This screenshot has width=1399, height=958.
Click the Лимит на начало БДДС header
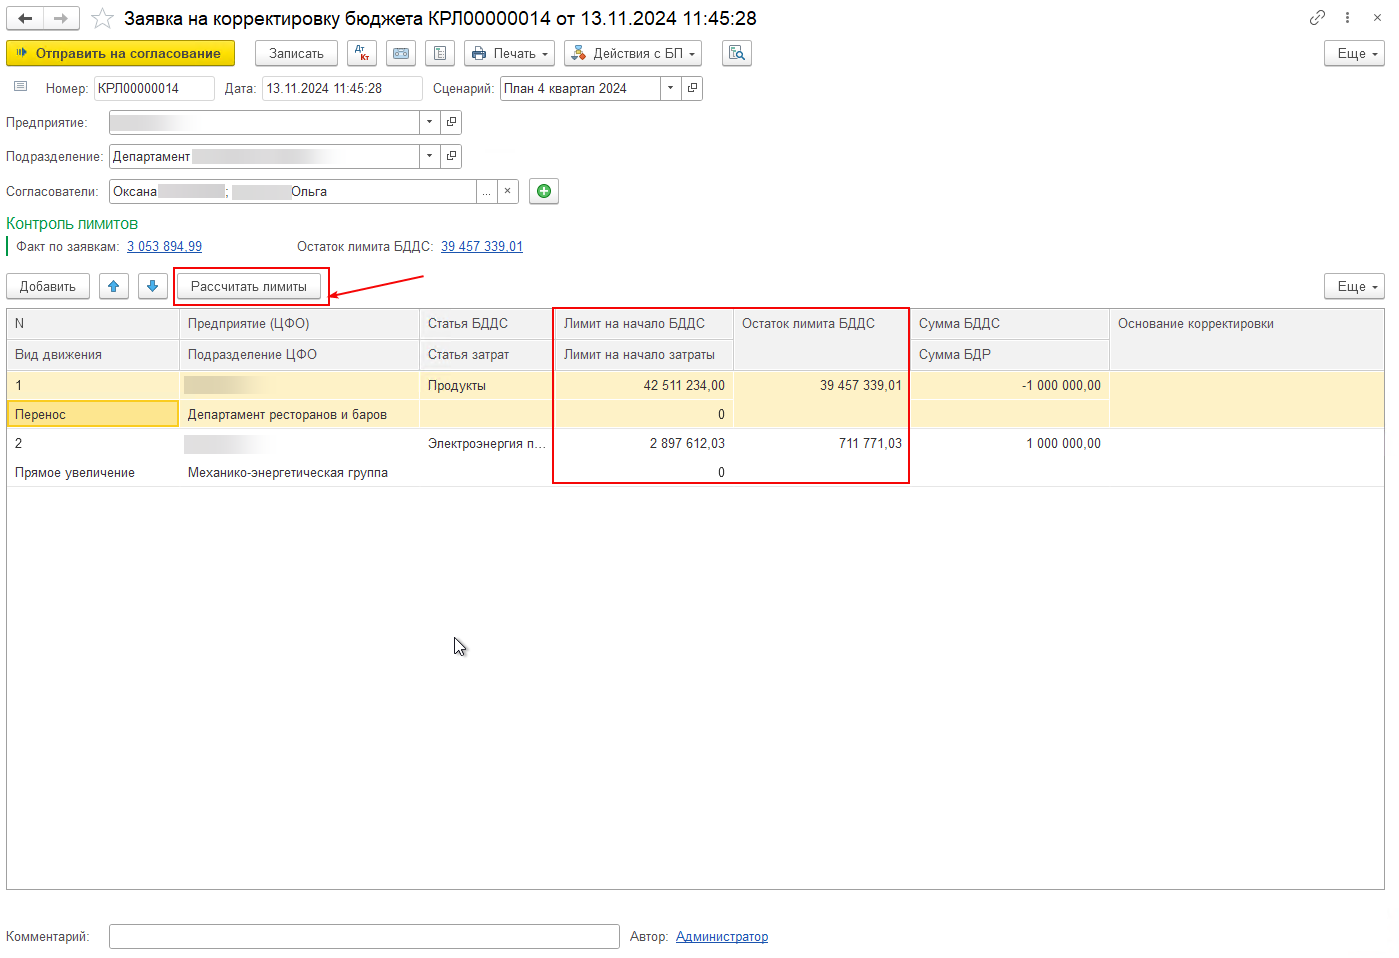(644, 323)
